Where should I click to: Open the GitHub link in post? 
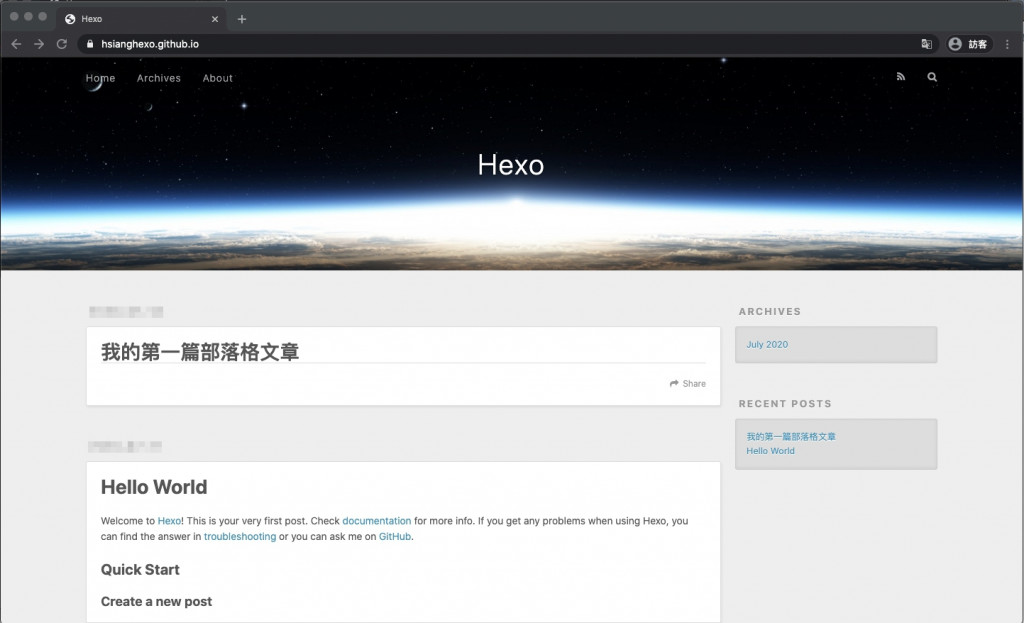coord(395,536)
